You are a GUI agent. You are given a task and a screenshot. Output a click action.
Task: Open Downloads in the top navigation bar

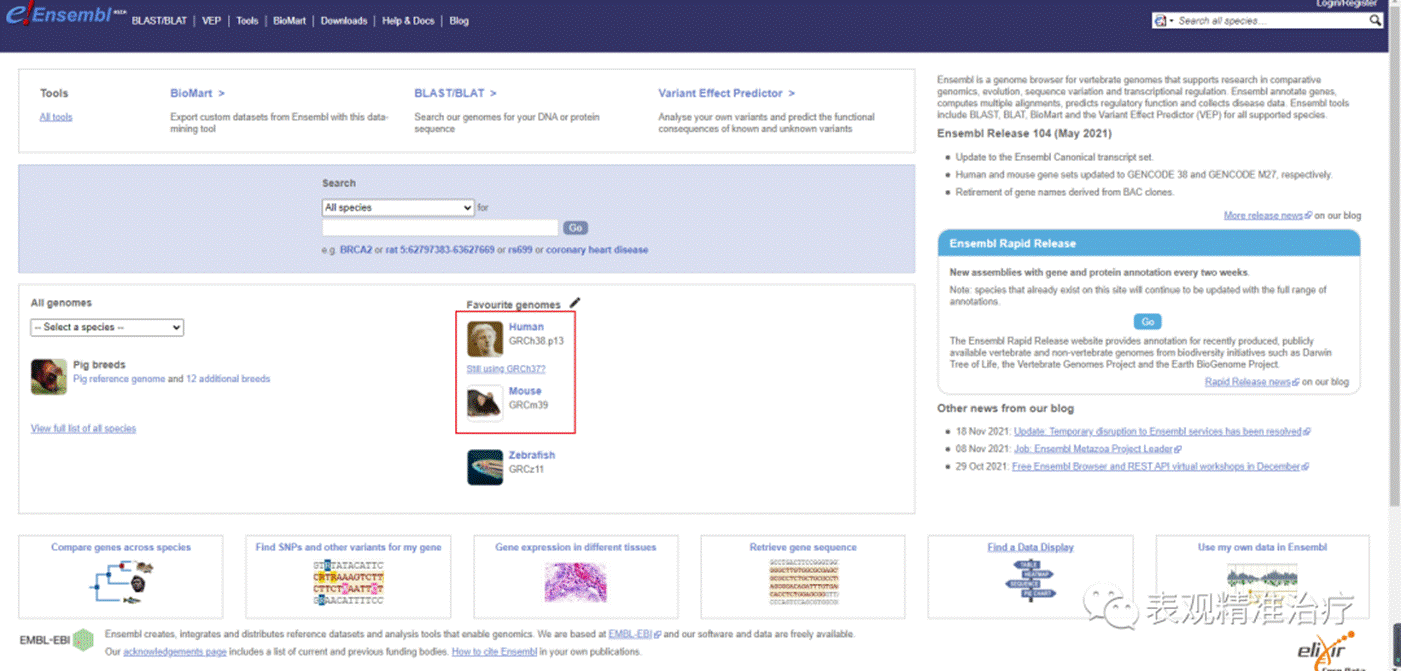[x=344, y=21]
